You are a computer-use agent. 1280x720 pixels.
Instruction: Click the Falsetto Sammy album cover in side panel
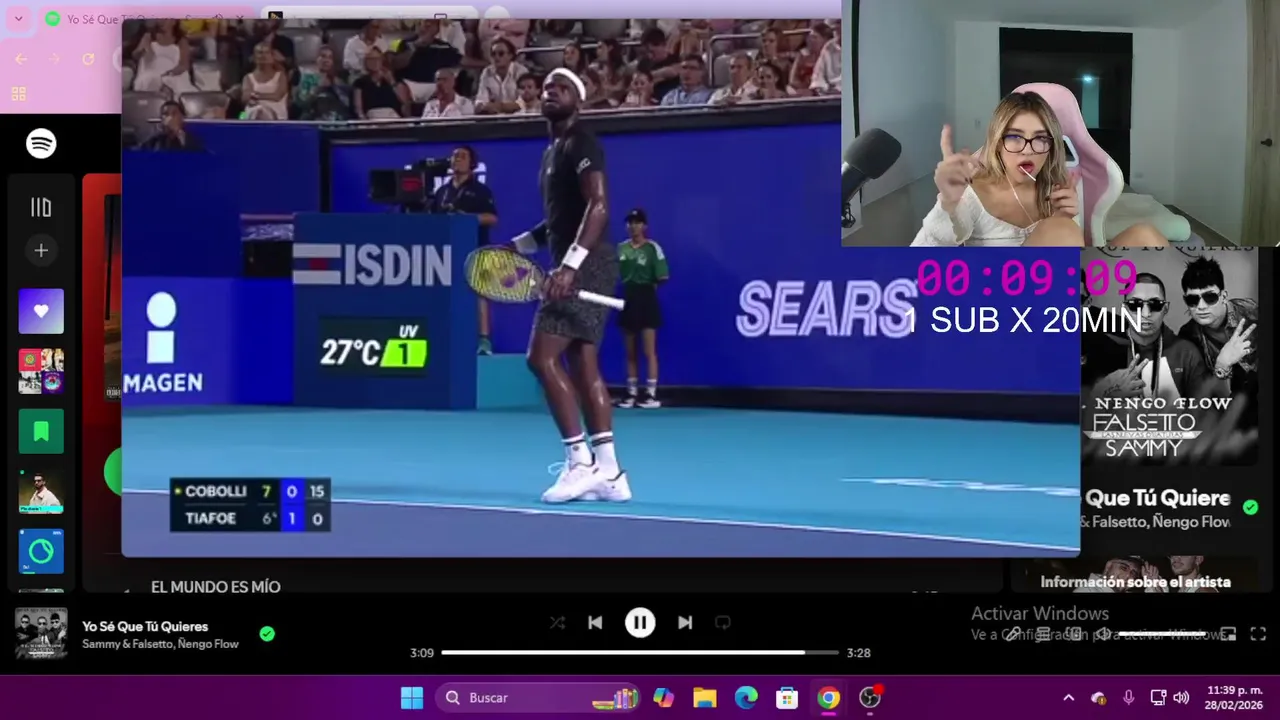[1169, 355]
